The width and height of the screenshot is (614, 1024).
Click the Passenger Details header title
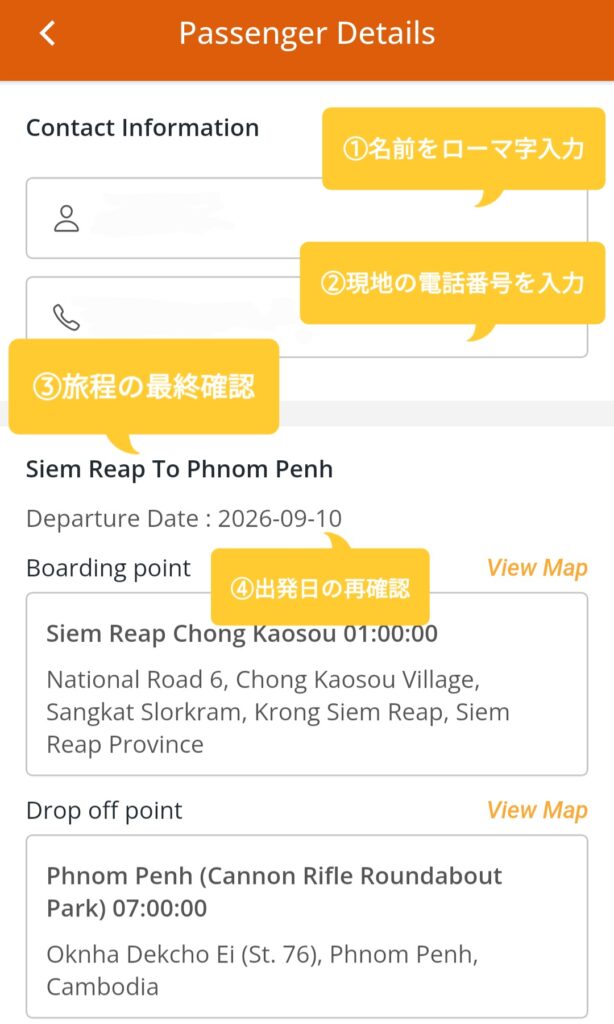[x=306, y=33]
